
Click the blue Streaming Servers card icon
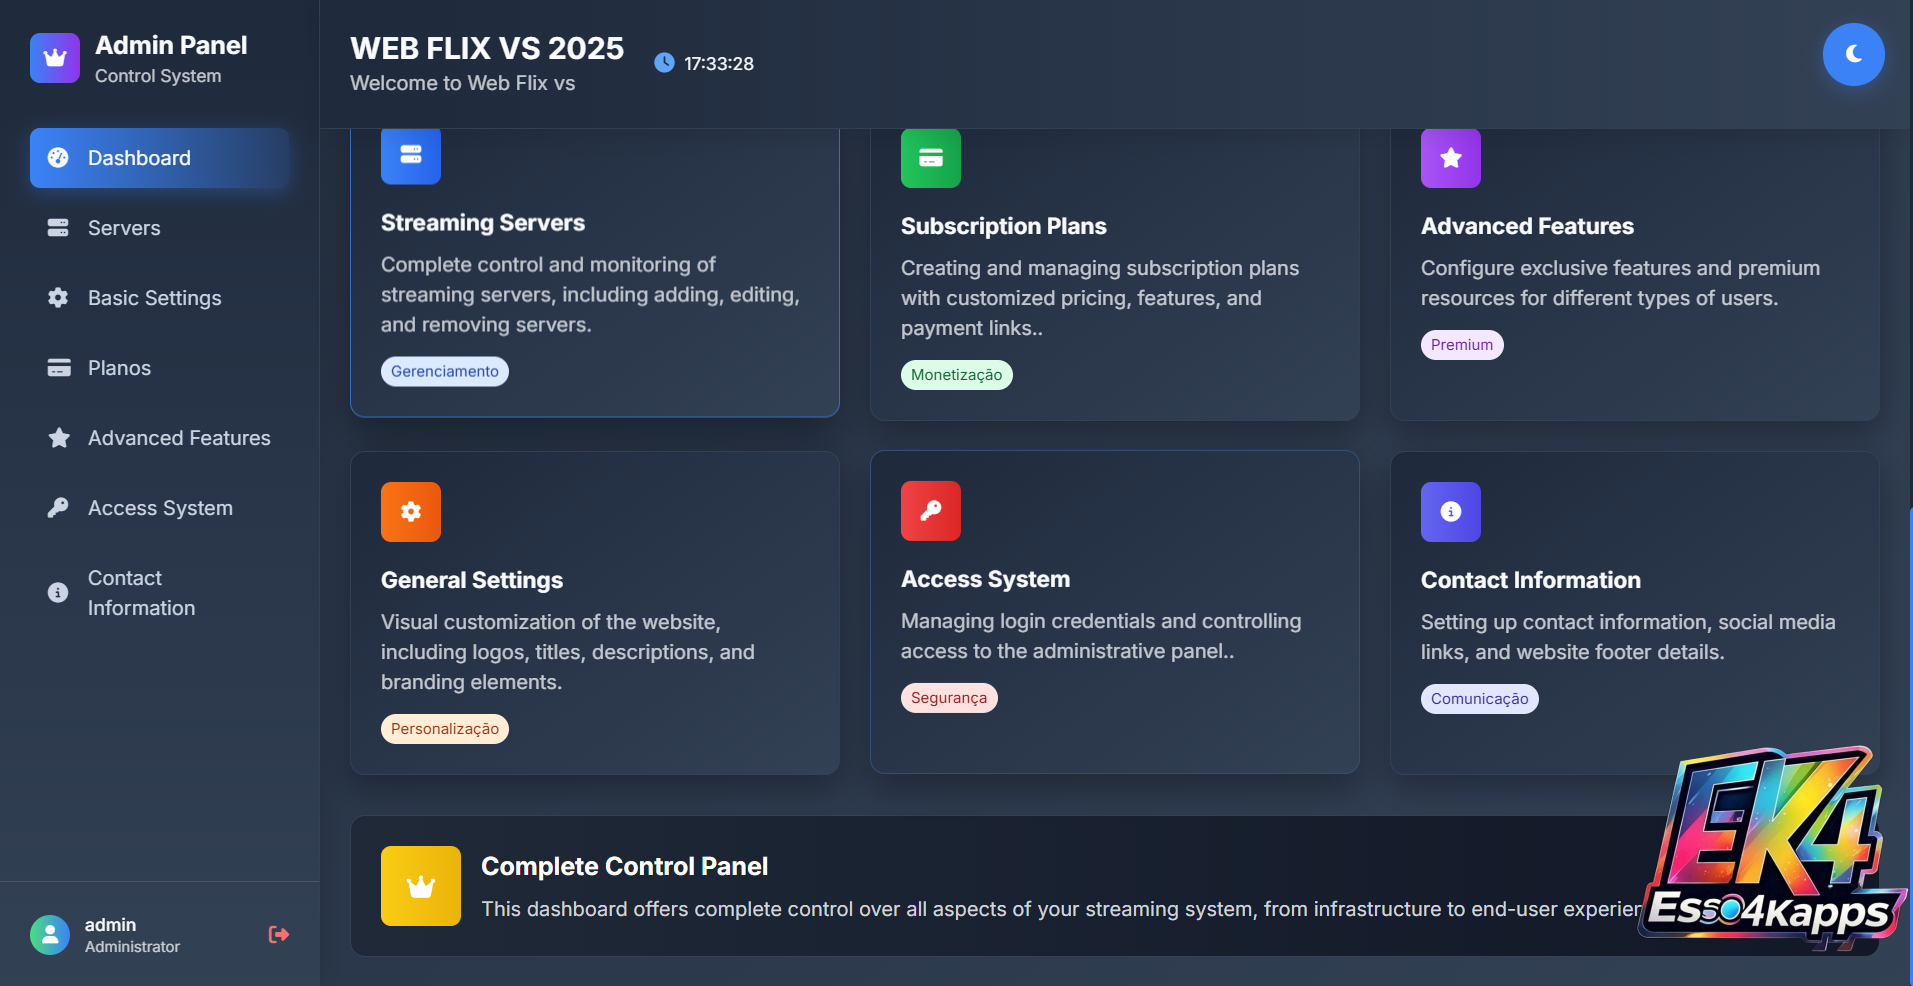click(410, 155)
